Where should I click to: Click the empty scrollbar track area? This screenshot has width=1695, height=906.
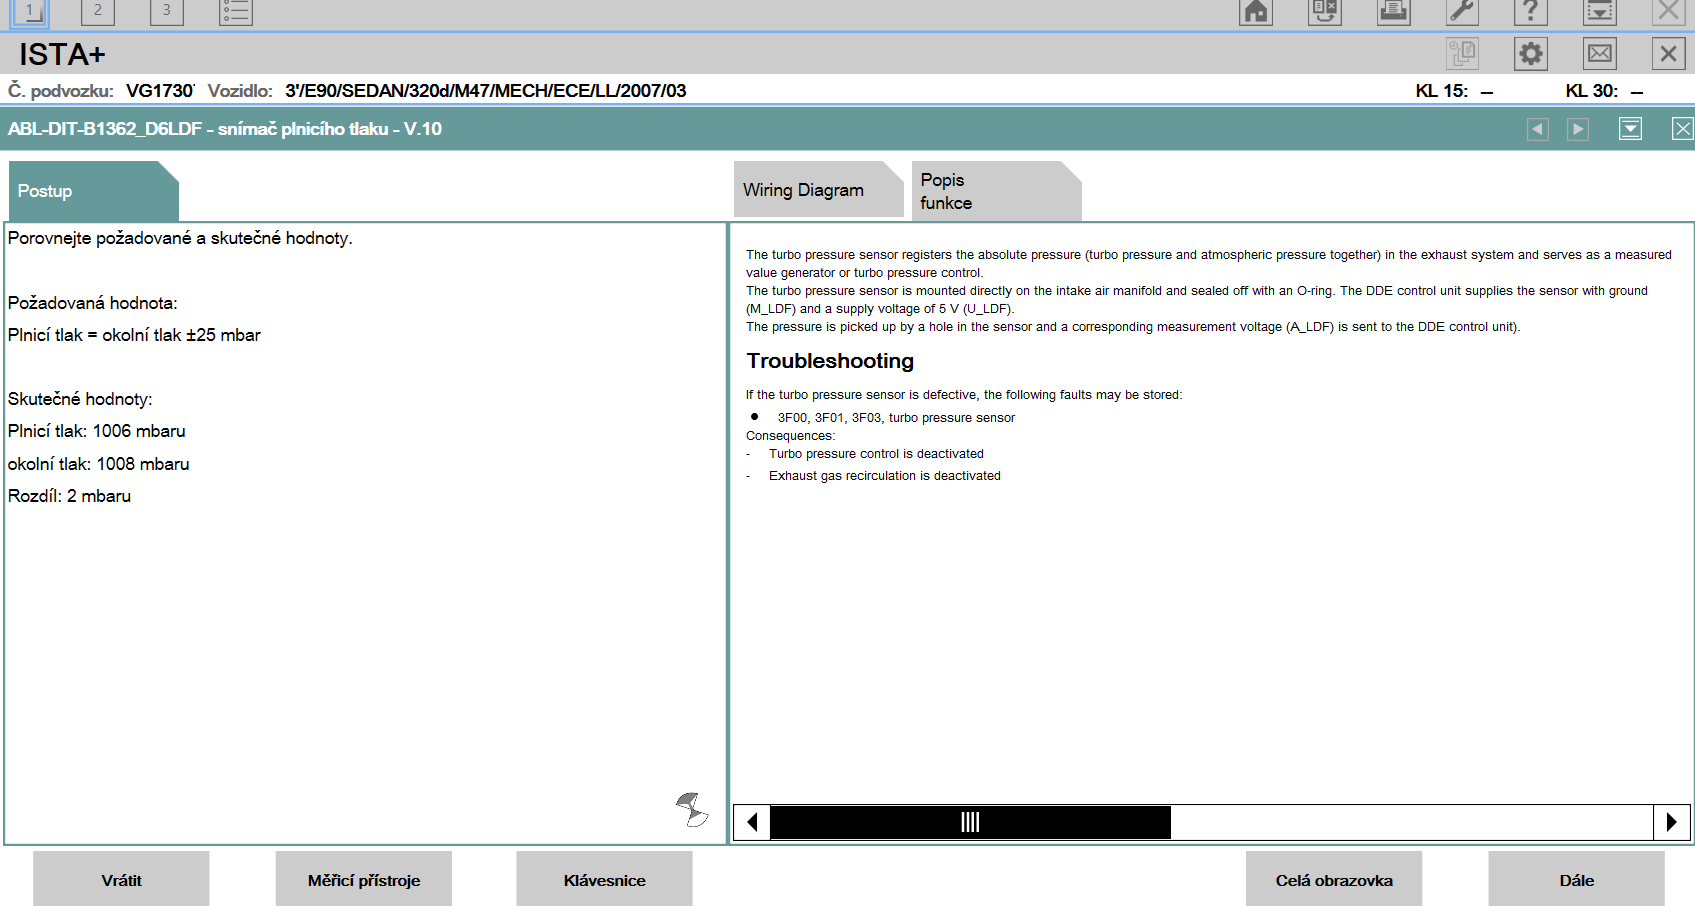coord(1412,822)
